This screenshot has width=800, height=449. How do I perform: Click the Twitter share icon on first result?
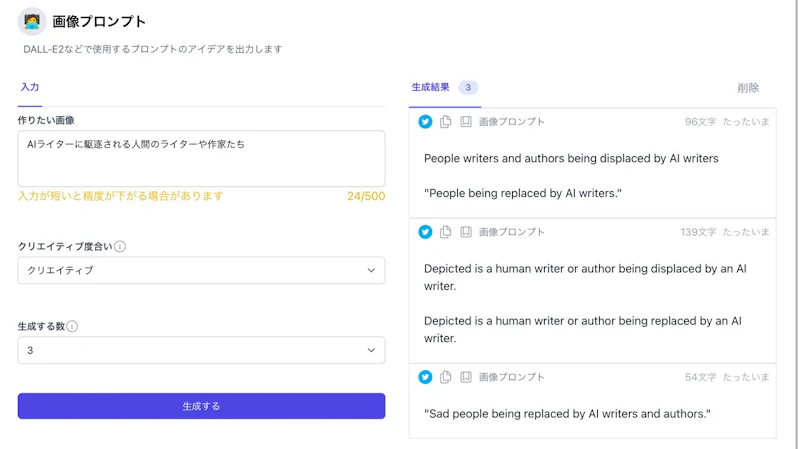tap(425, 122)
